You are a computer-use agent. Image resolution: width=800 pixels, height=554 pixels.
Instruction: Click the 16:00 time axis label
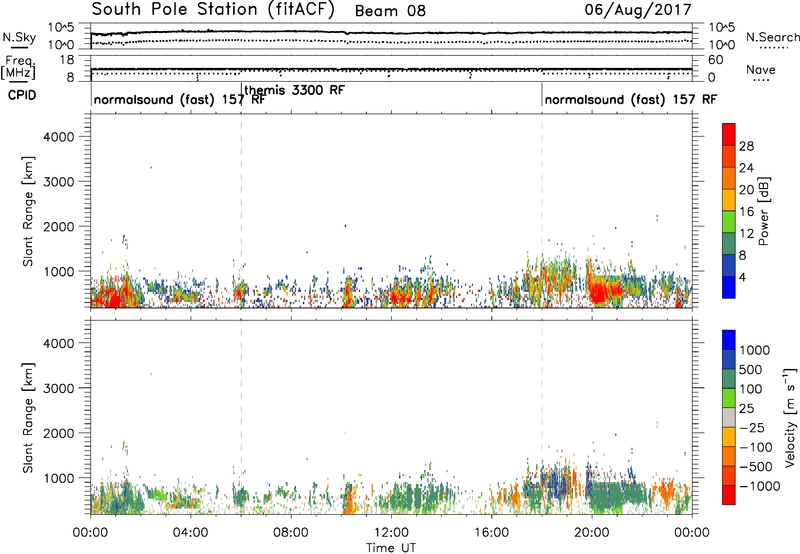point(491,533)
